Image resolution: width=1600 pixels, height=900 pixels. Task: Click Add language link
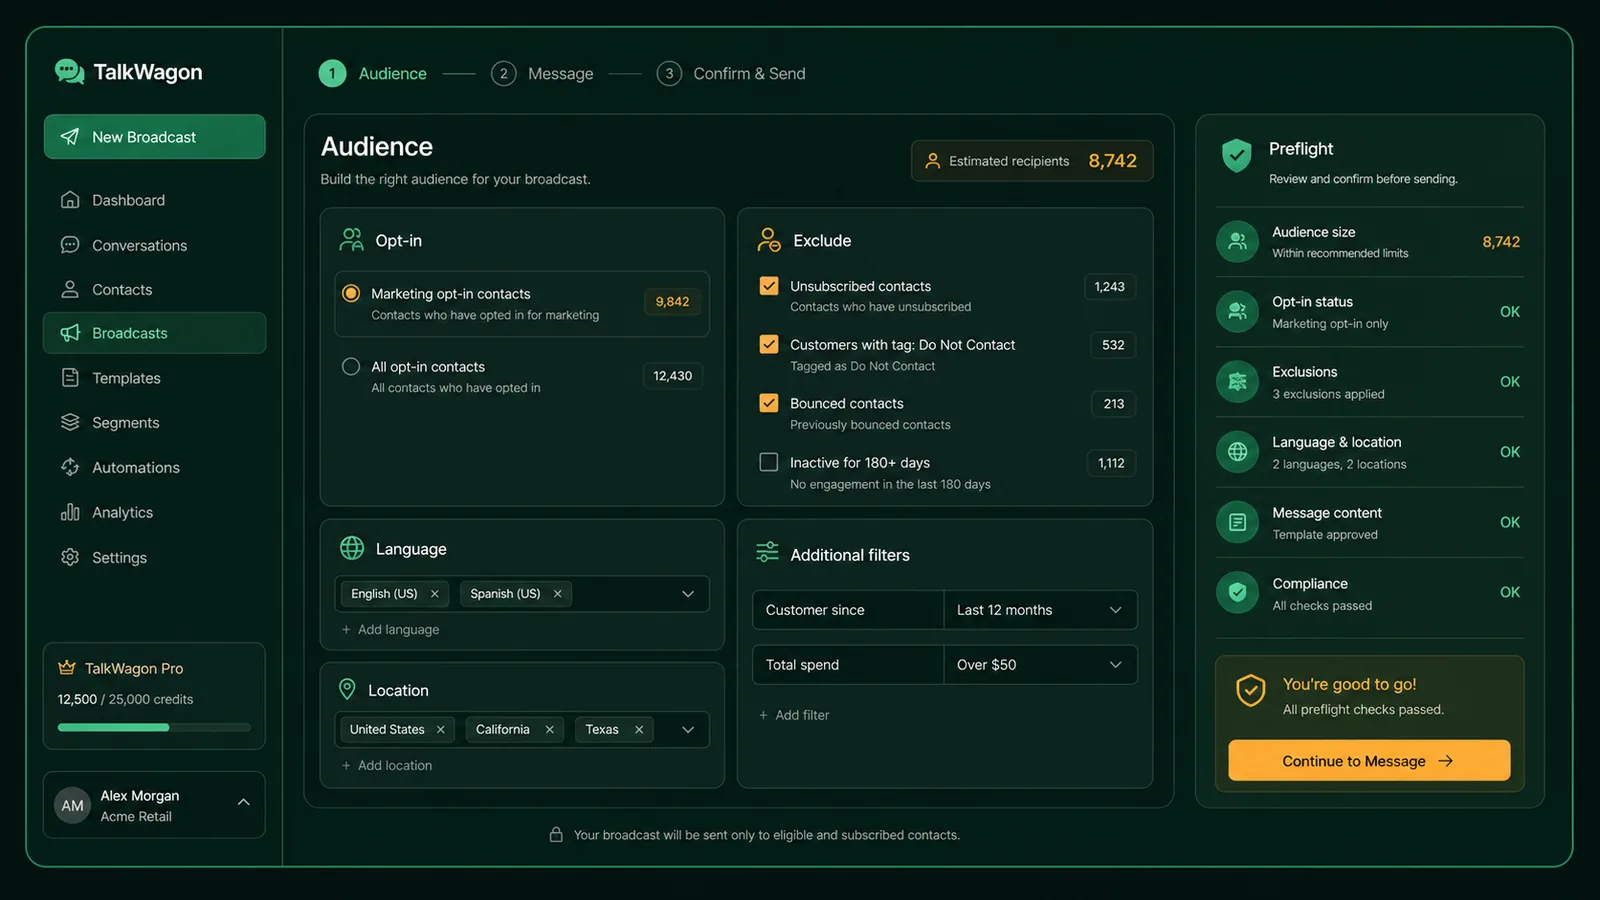391,630
